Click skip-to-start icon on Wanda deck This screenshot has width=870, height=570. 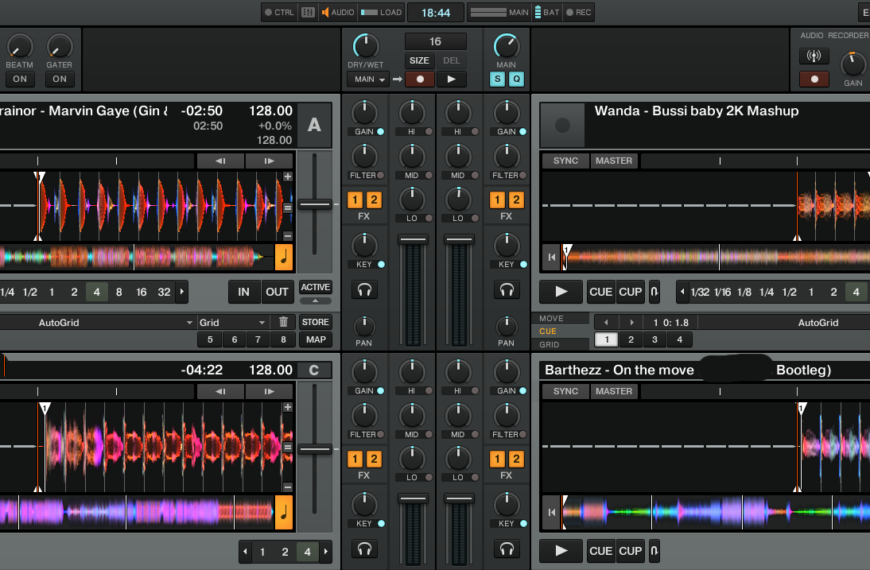coord(552,257)
